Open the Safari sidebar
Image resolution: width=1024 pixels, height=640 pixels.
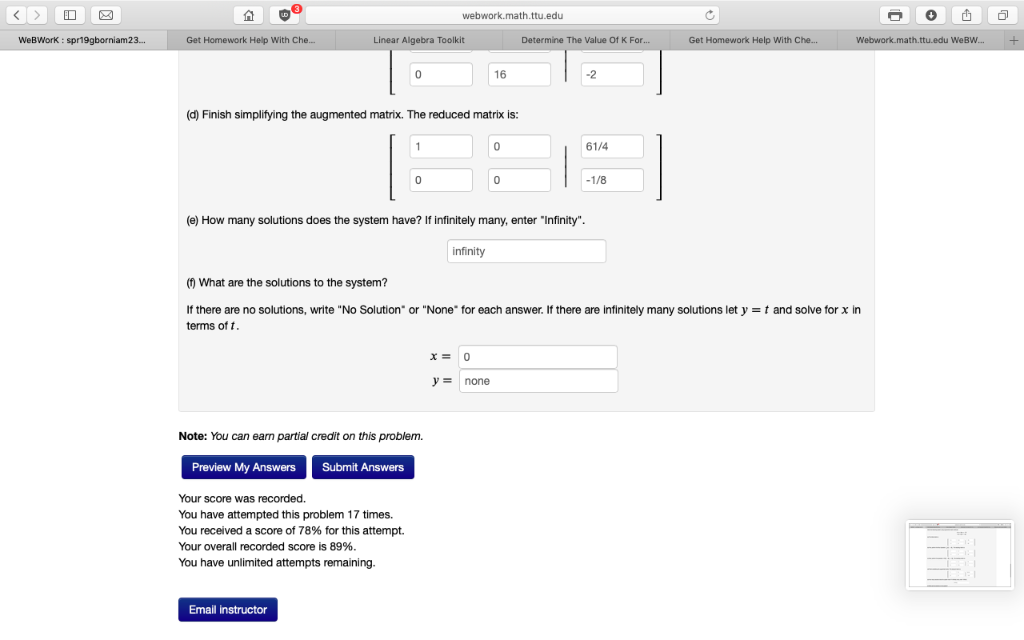tap(69, 15)
